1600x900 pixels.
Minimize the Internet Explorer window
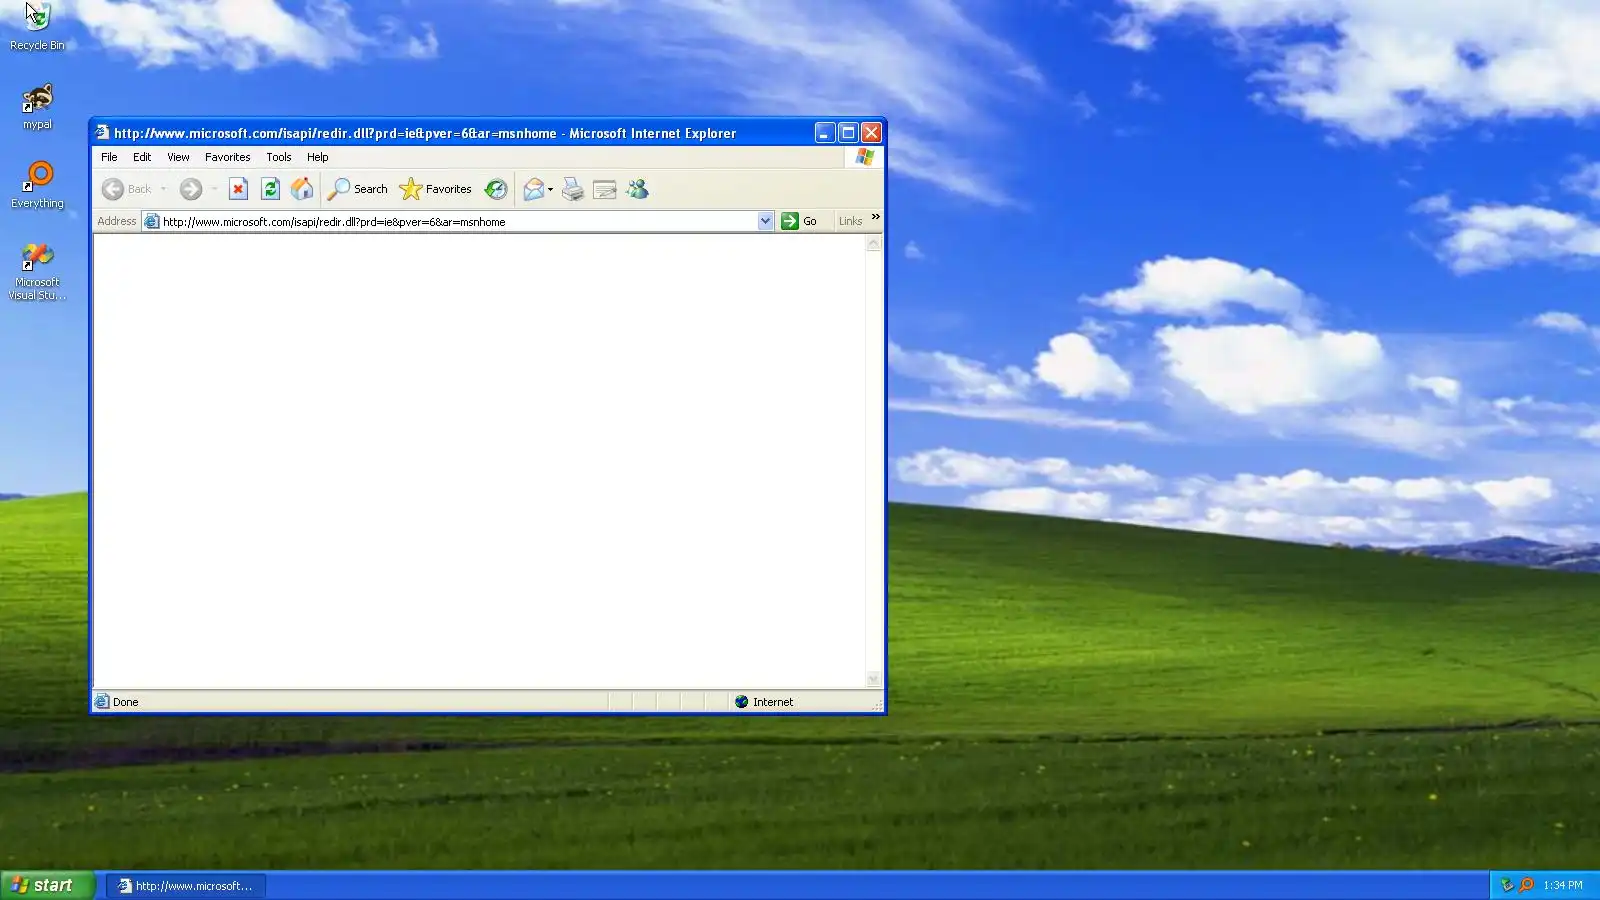point(825,133)
